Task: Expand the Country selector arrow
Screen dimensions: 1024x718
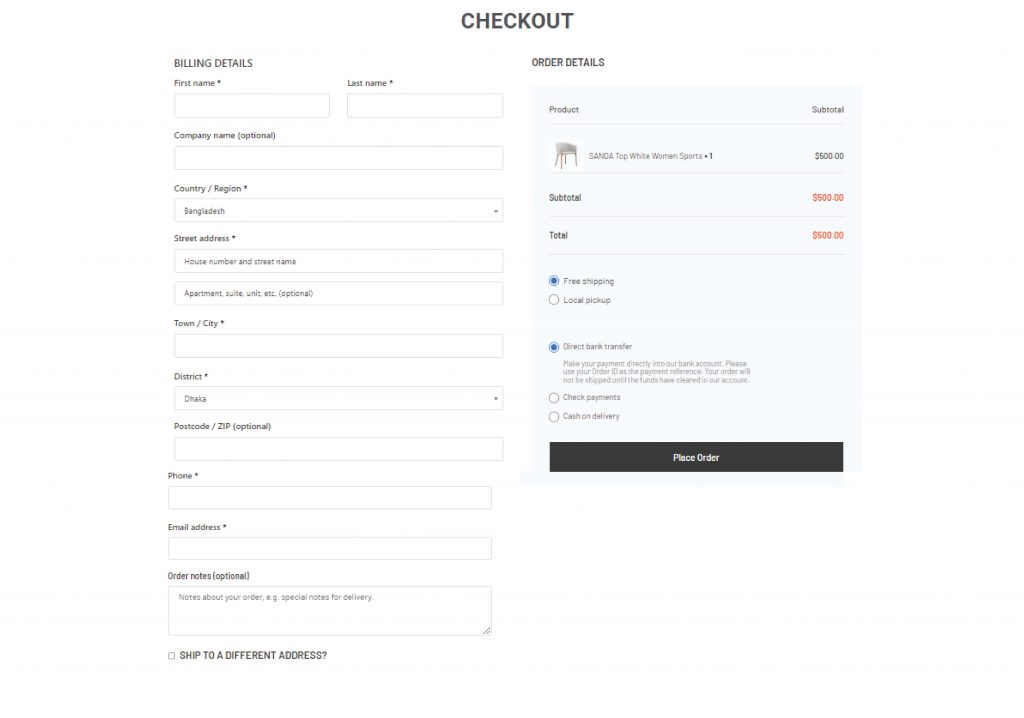Action: coord(494,210)
